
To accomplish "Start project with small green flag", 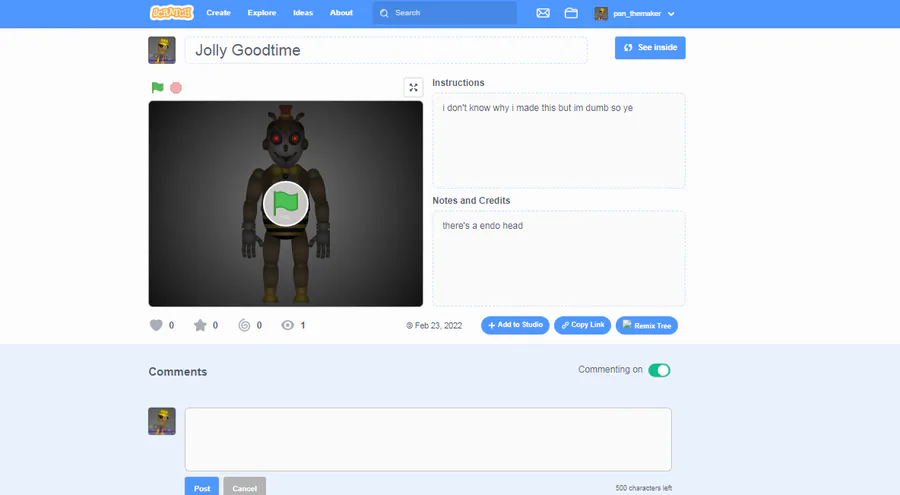I will (x=157, y=87).
